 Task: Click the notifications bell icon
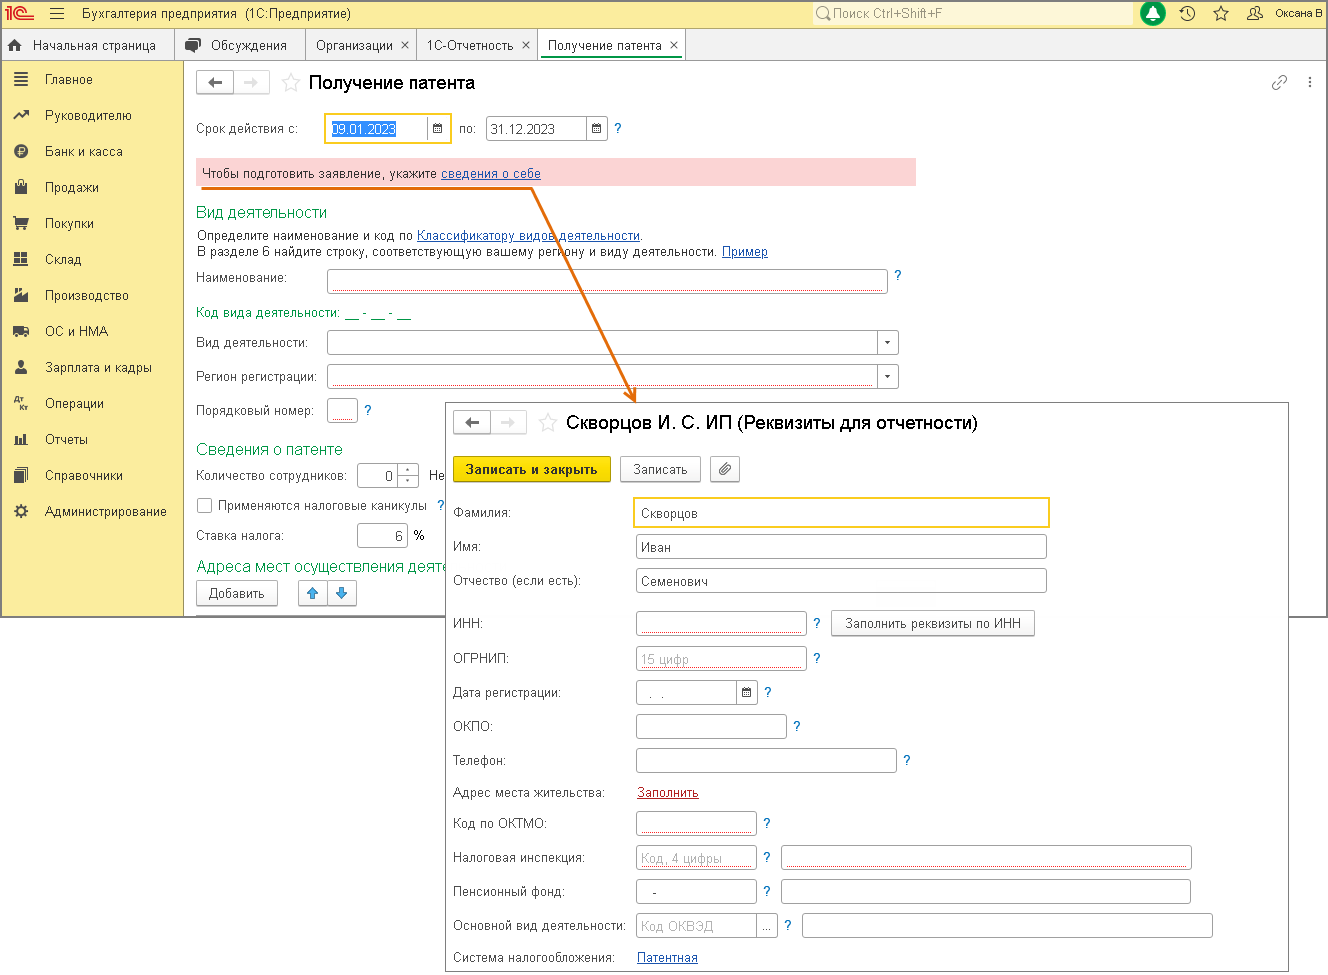coord(1153,14)
